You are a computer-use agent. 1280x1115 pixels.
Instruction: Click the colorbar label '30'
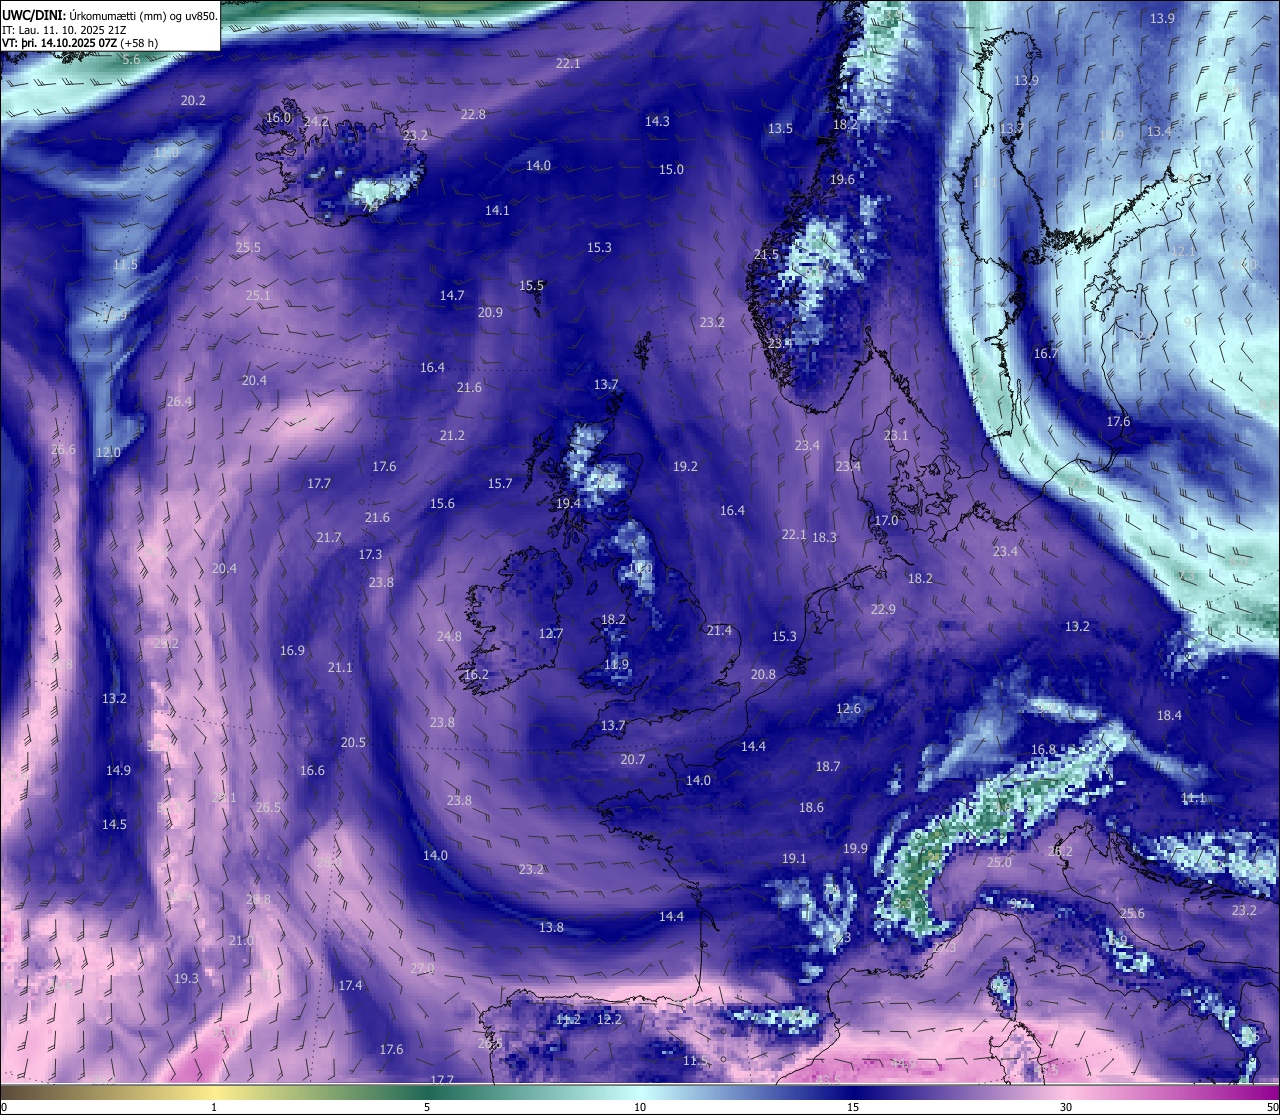pos(1066,1107)
